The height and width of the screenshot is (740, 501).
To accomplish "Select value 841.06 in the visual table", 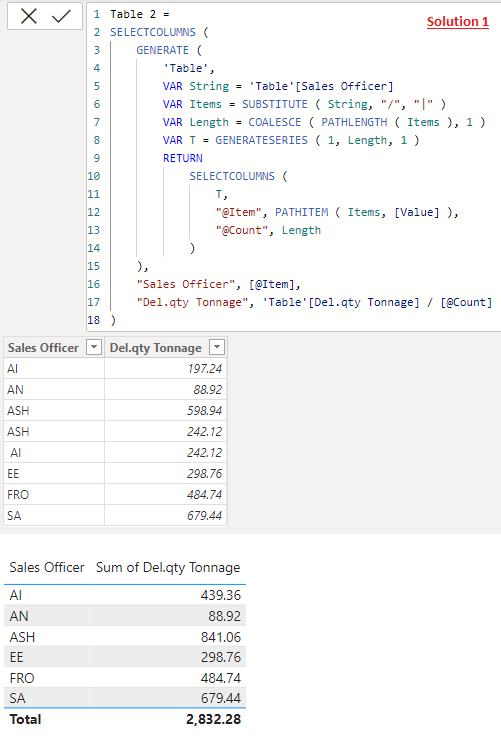I will 221,637.
